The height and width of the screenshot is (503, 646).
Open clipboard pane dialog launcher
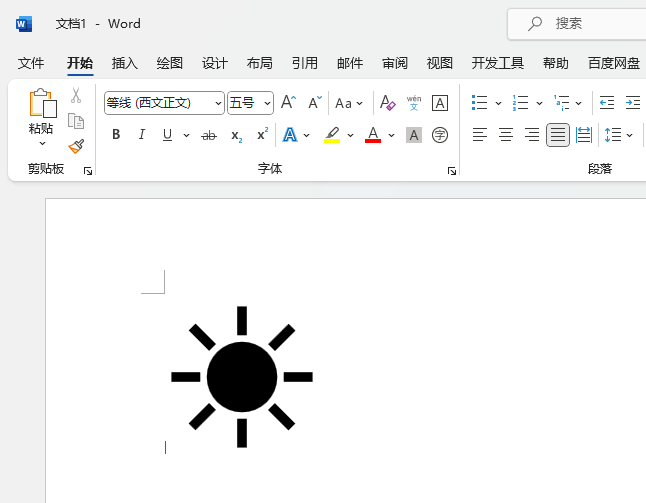(x=88, y=171)
